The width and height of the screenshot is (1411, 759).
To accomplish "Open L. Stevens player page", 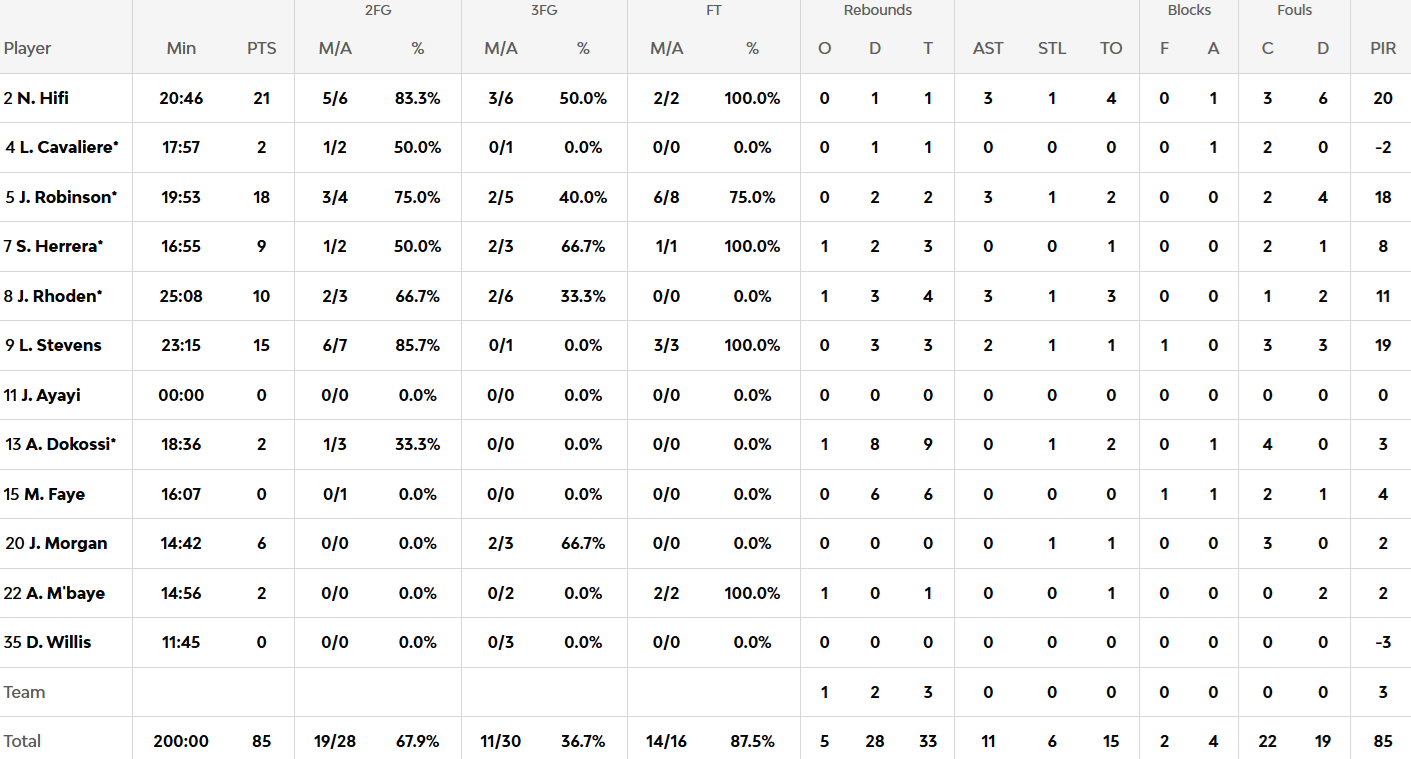I will pyautogui.click(x=60, y=345).
